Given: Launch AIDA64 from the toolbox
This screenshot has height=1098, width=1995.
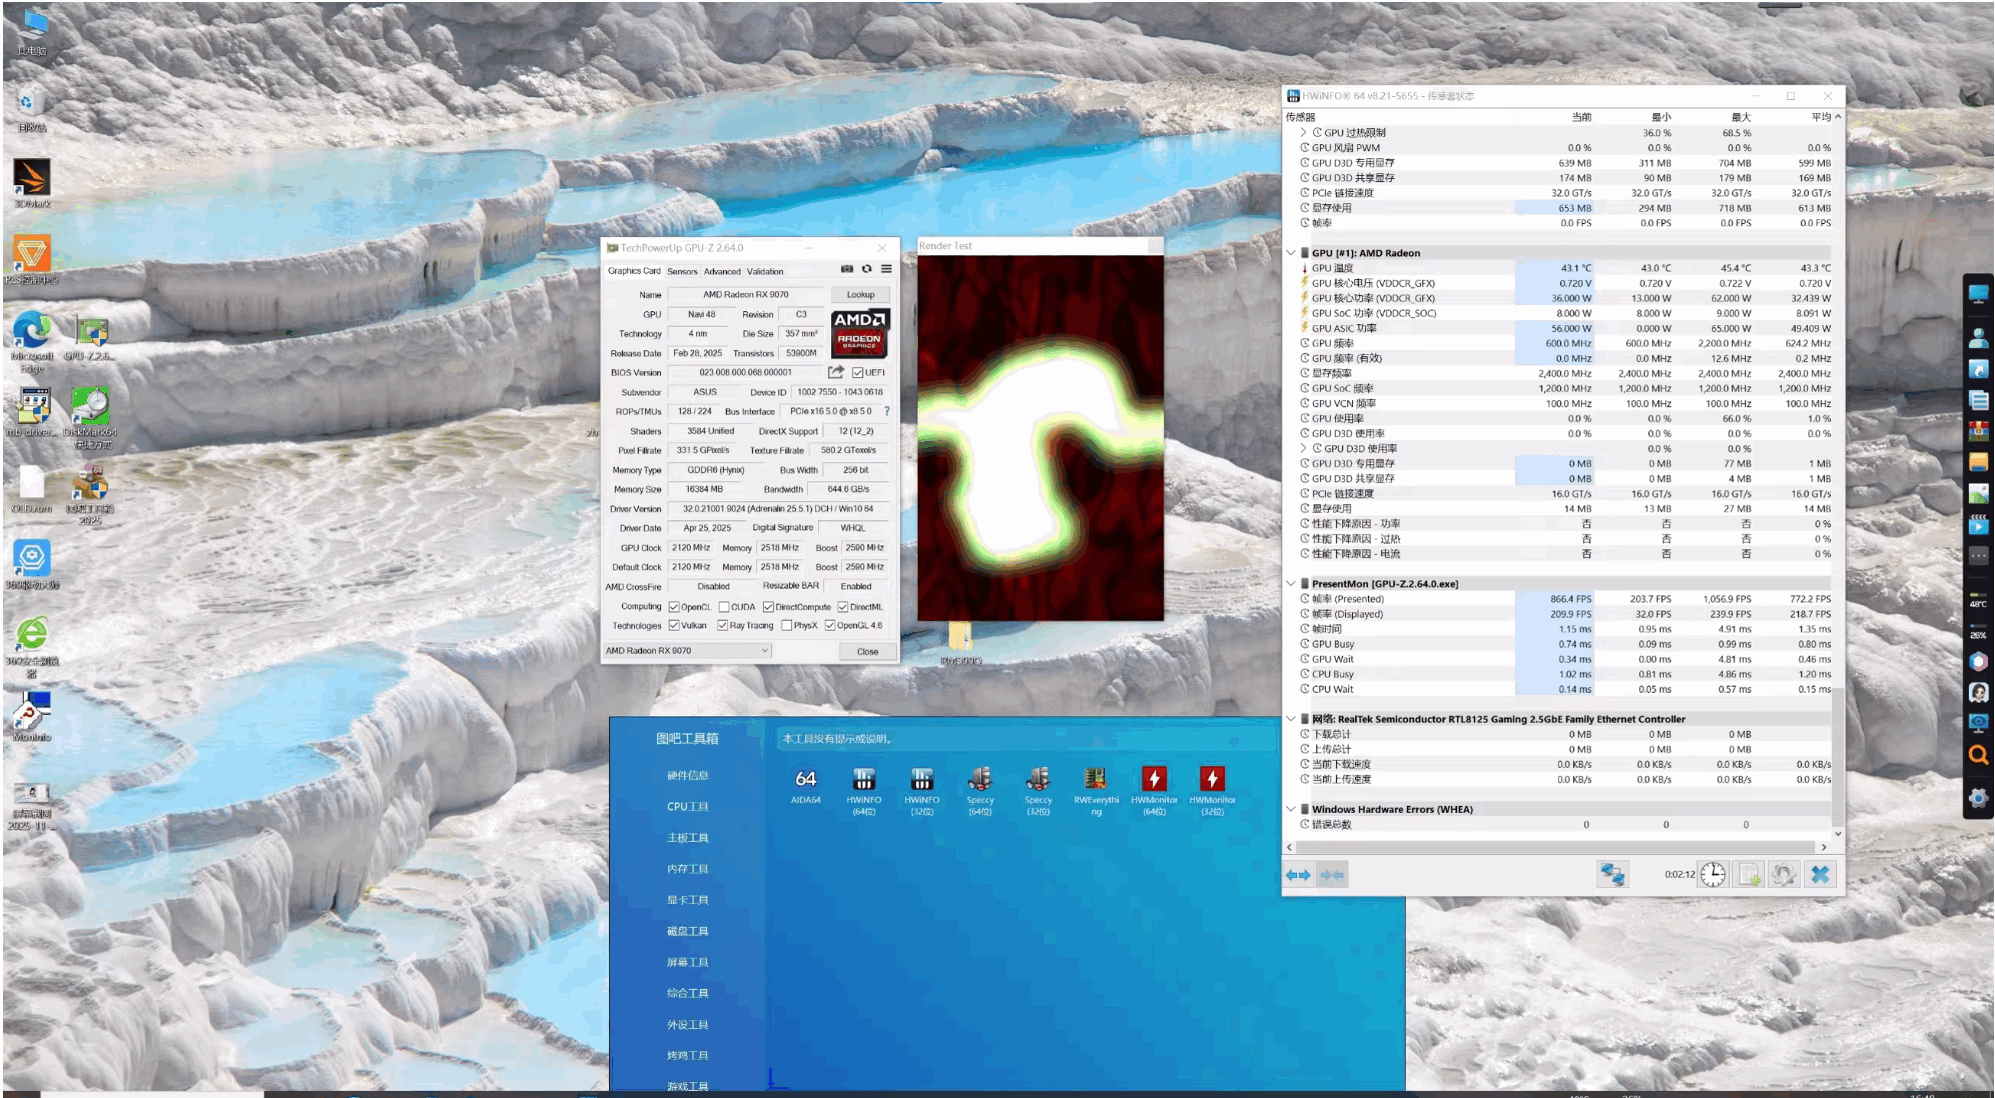Looking at the screenshot, I should tap(805, 781).
